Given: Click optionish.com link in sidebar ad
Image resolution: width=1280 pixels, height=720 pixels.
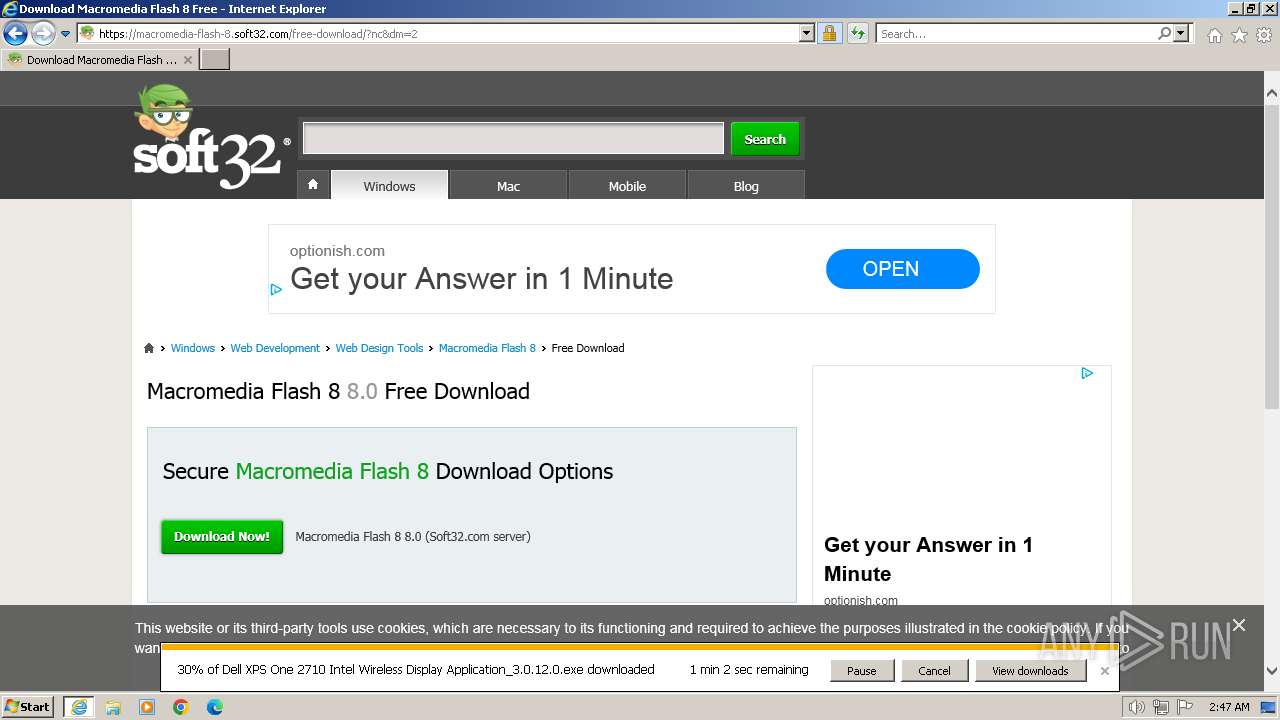Looking at the screenshot, I should click(861, 600).
